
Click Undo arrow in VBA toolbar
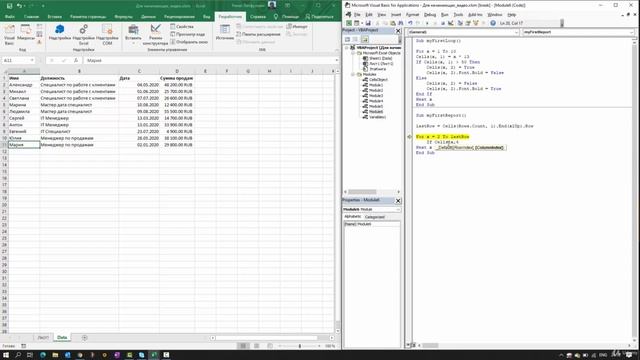pyautogui.click(x=410, y=23)
